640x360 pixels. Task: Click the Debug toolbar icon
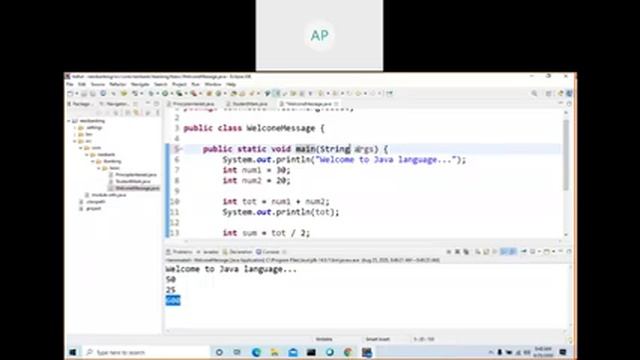click(151, 93)
